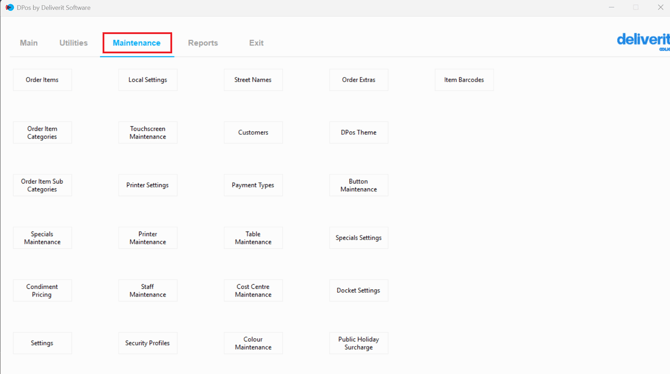
Task: Click the DPos app icon in title bar
Action: (9, 7)
